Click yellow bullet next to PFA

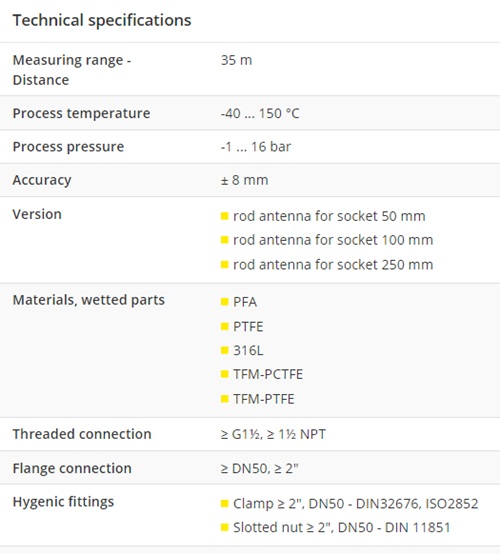tap(224, 301)
